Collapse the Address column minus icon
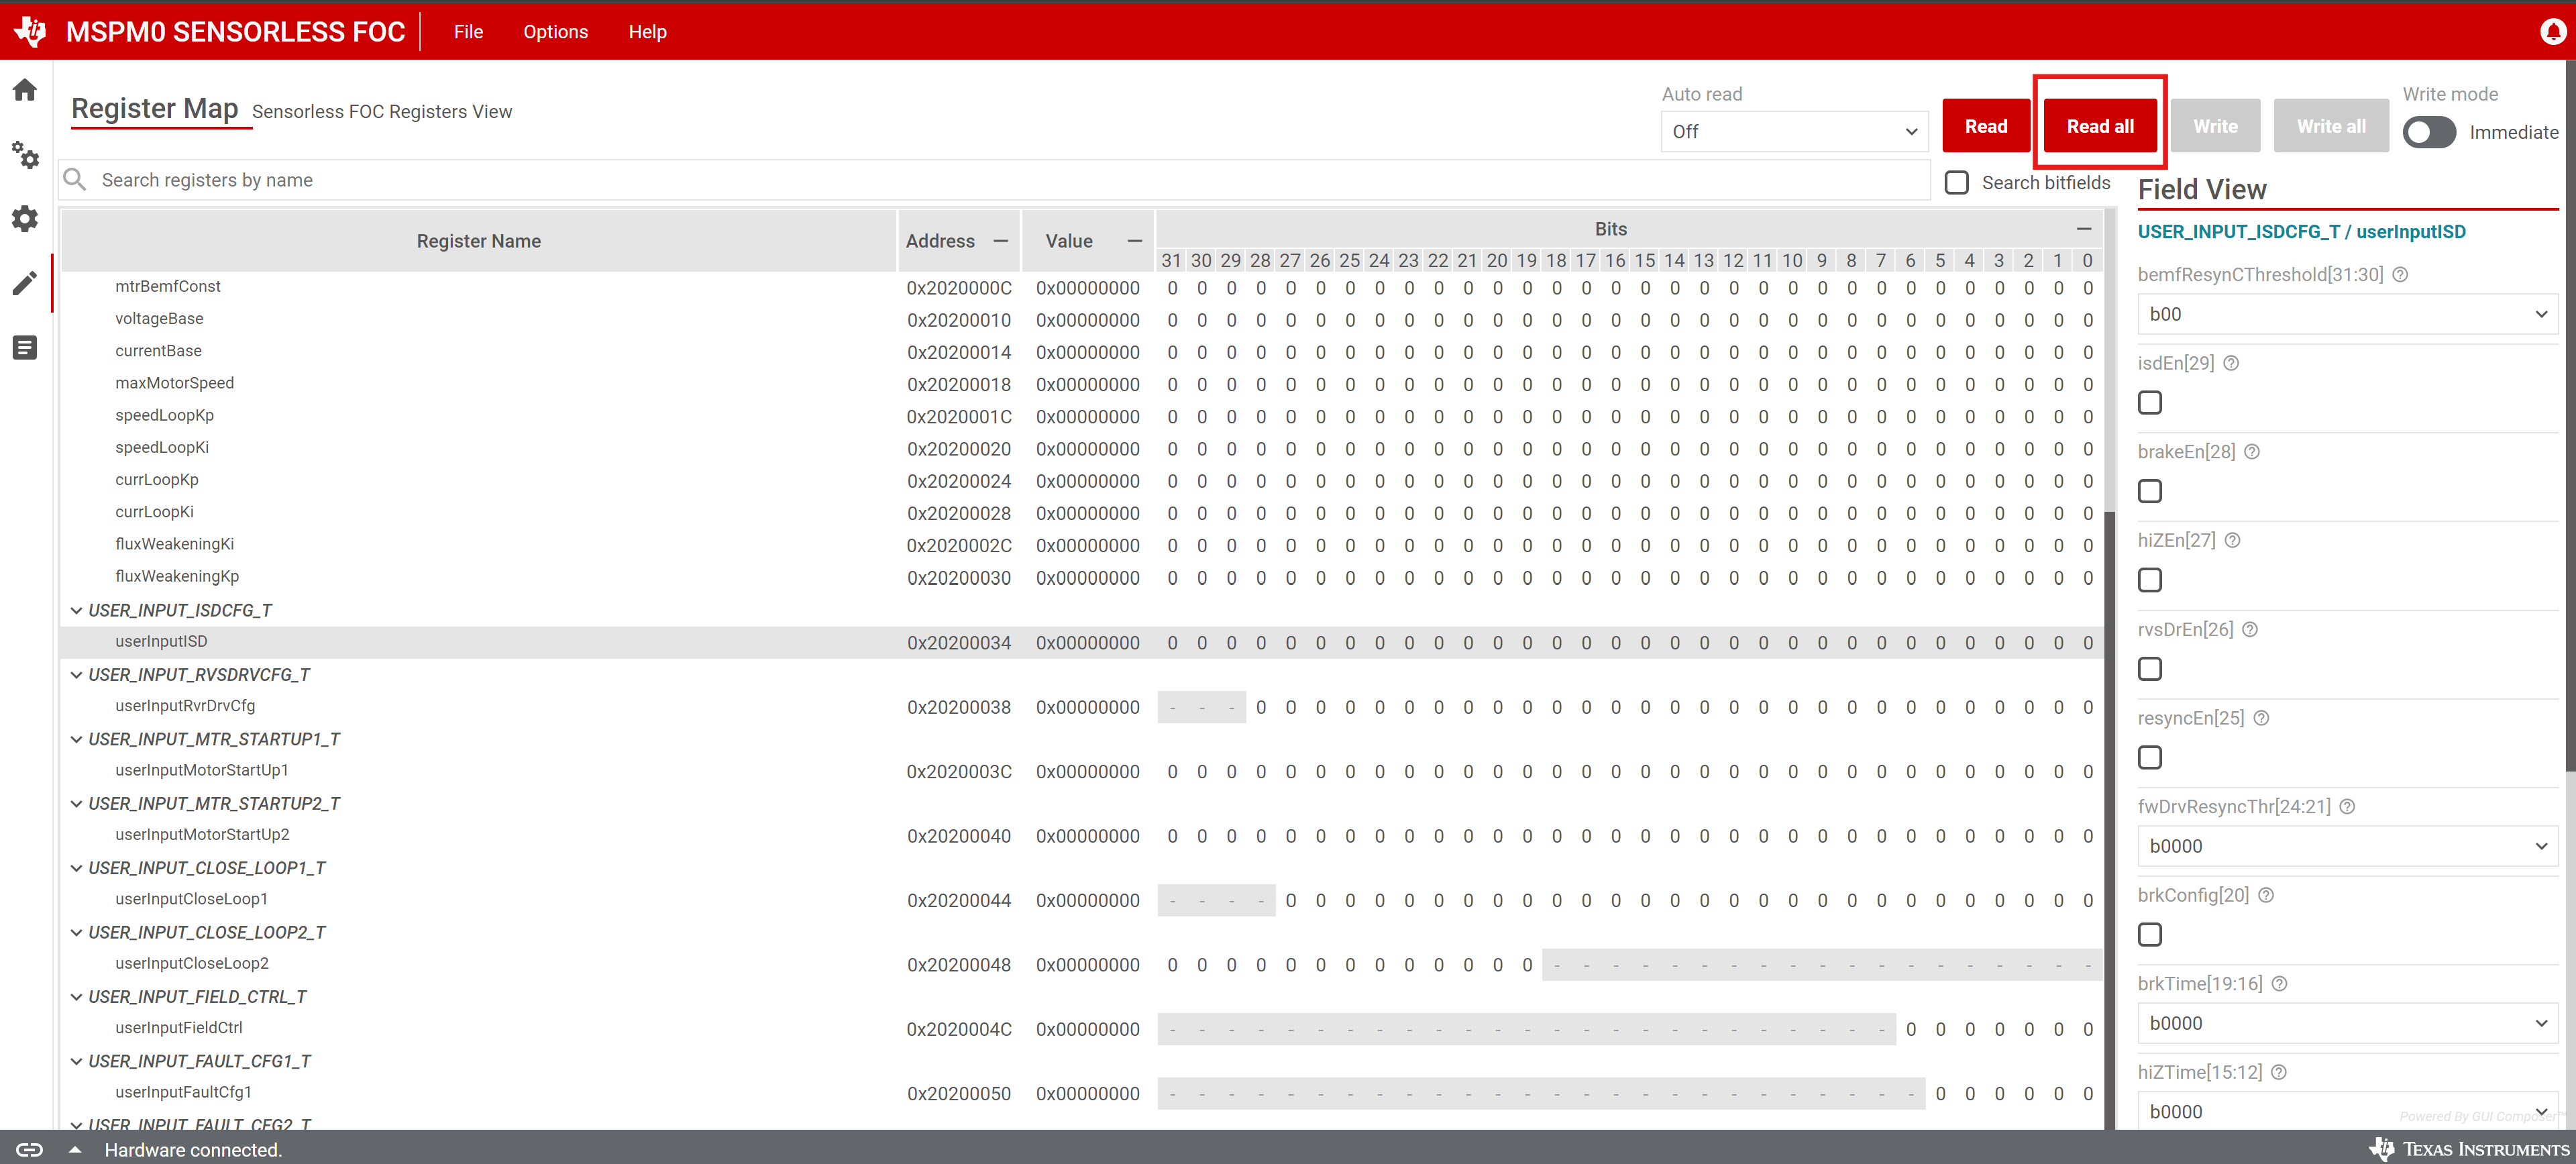2576x1164 pixels. [1000, 241]
